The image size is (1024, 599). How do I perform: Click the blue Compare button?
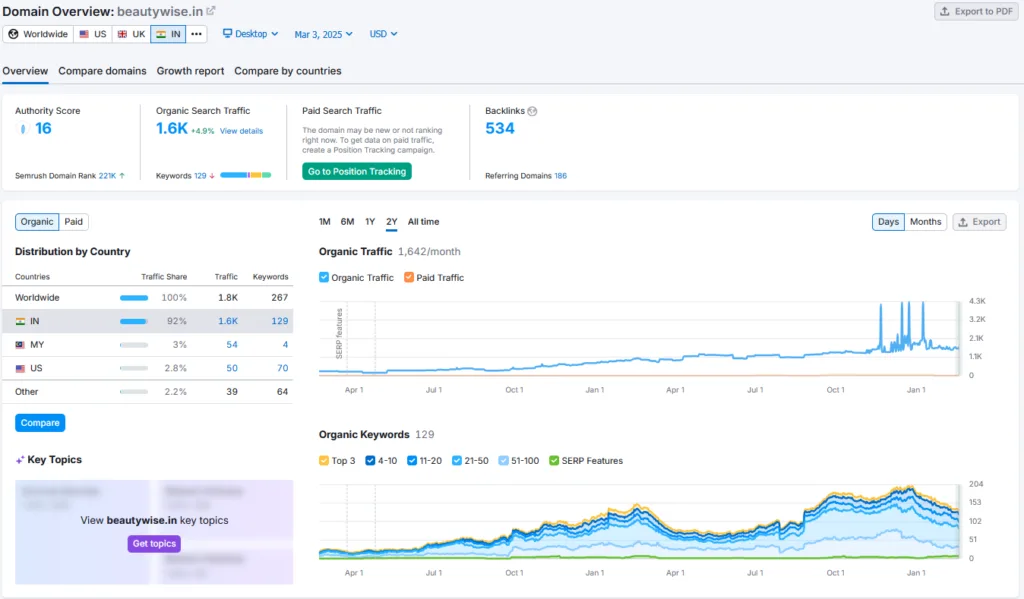tap(40, 423)
